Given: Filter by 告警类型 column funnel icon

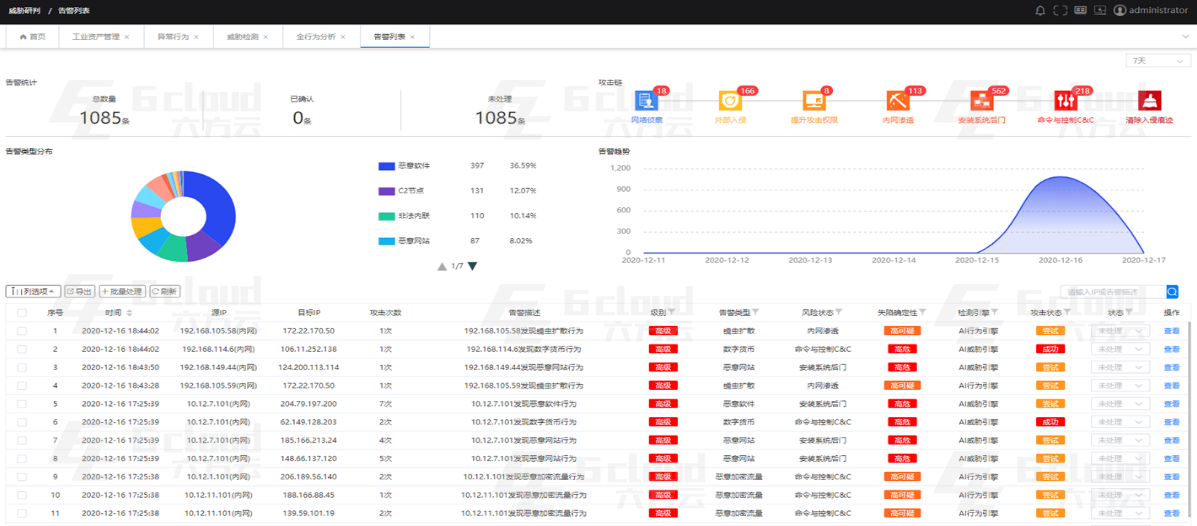Looking at the screenshot, I should pyautogui.click(x=756, y=312).
